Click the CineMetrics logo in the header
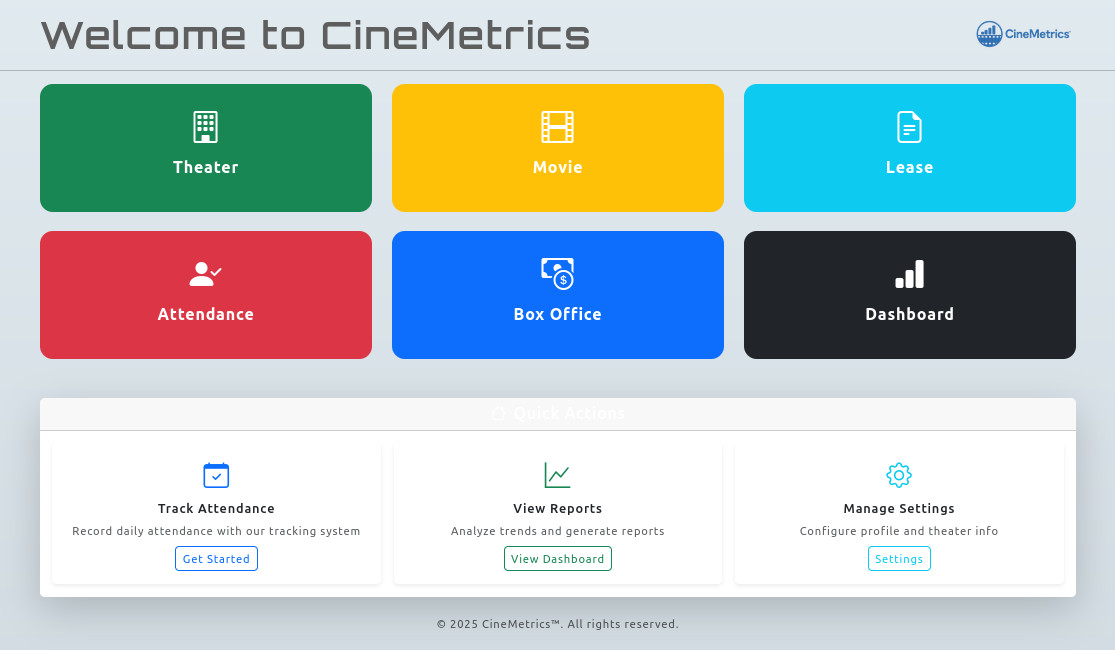The image size is (1115, 650). (1022, 33)
